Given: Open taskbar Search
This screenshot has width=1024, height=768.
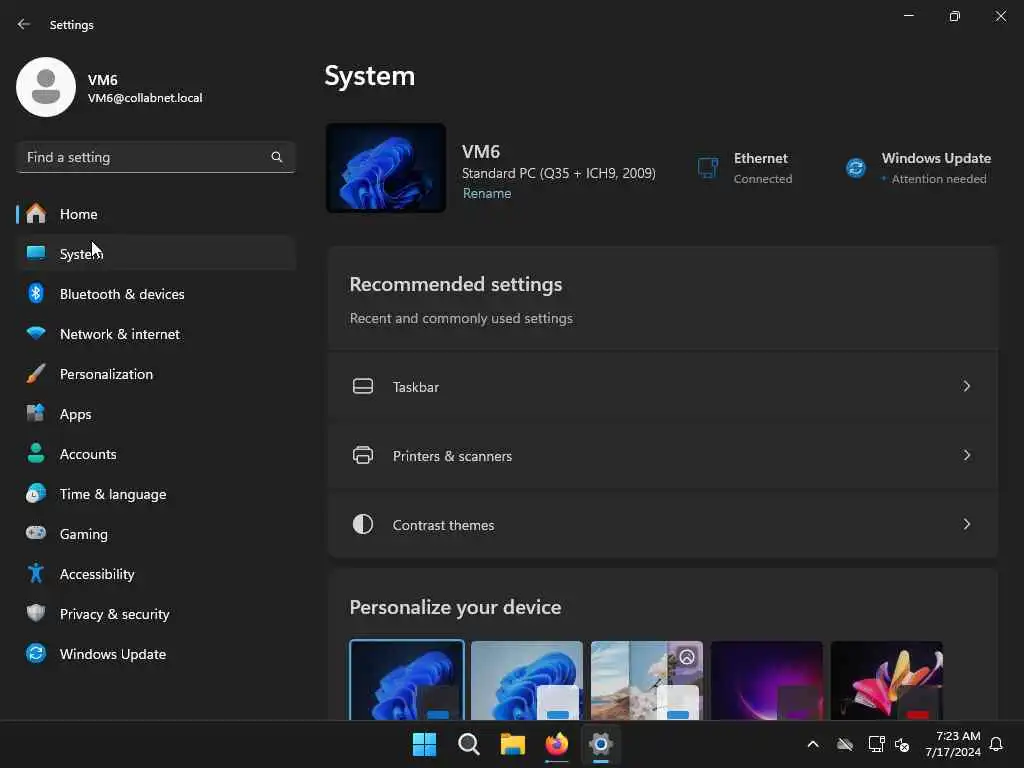Looking at the screenshot, I should pos(469,744).
